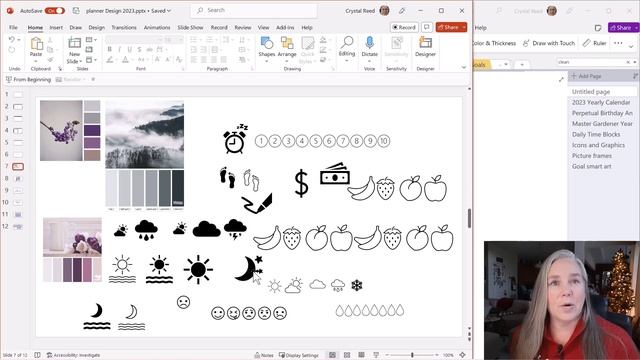Open the Shapes gallery
This screenshot has width=640, height=360.
pyautogui.click(x=267, y=43)
